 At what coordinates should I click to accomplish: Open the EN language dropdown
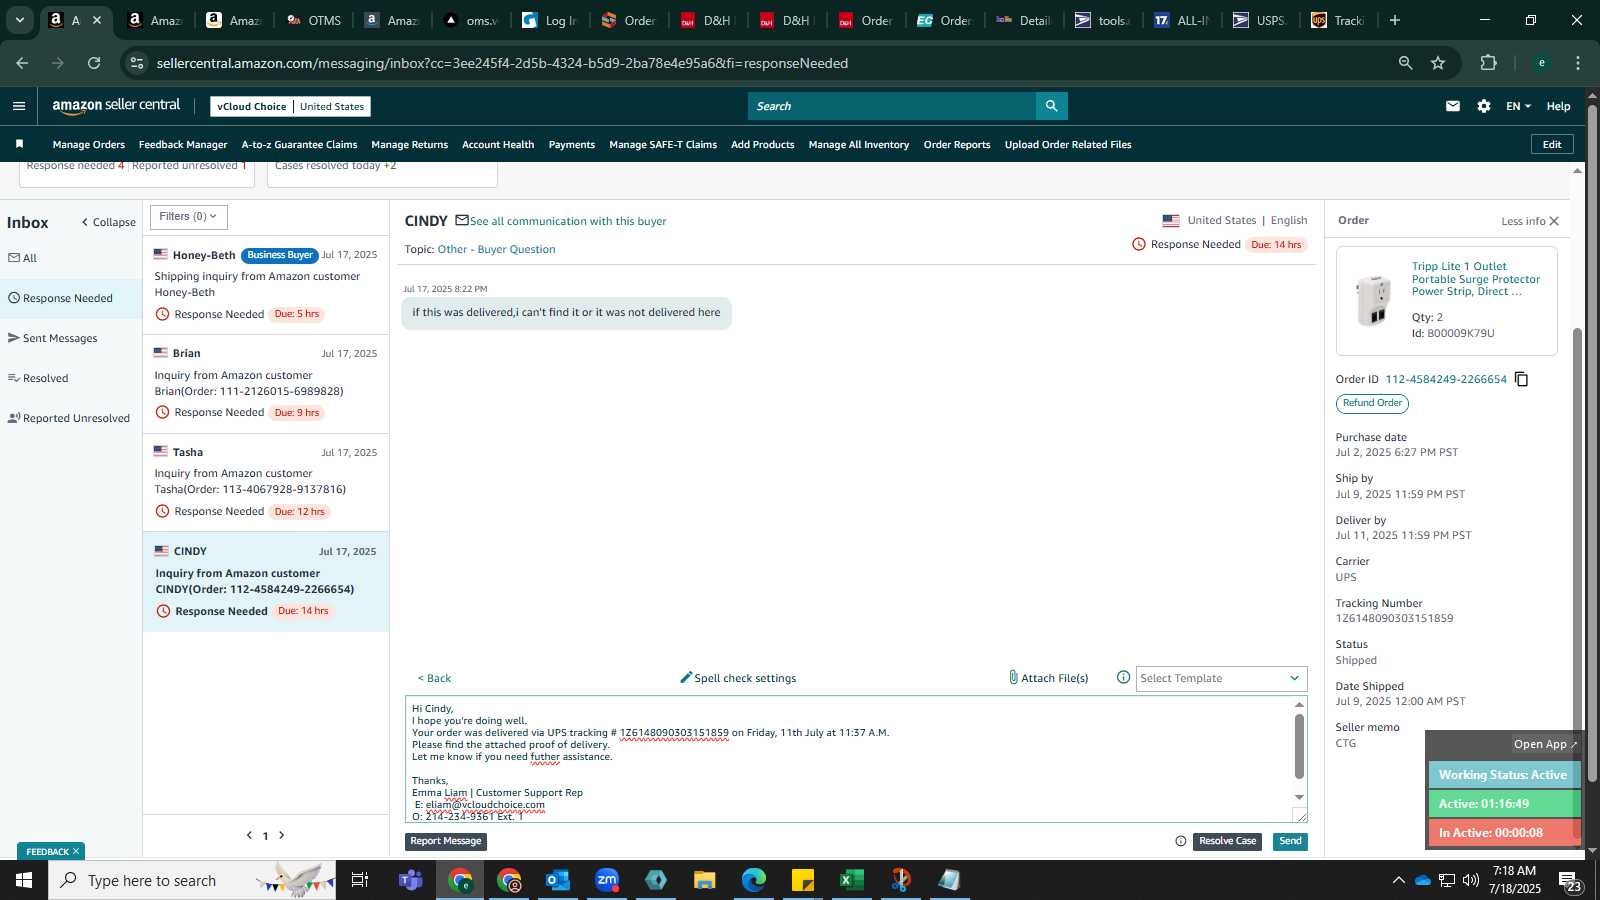coord(1518,106)
